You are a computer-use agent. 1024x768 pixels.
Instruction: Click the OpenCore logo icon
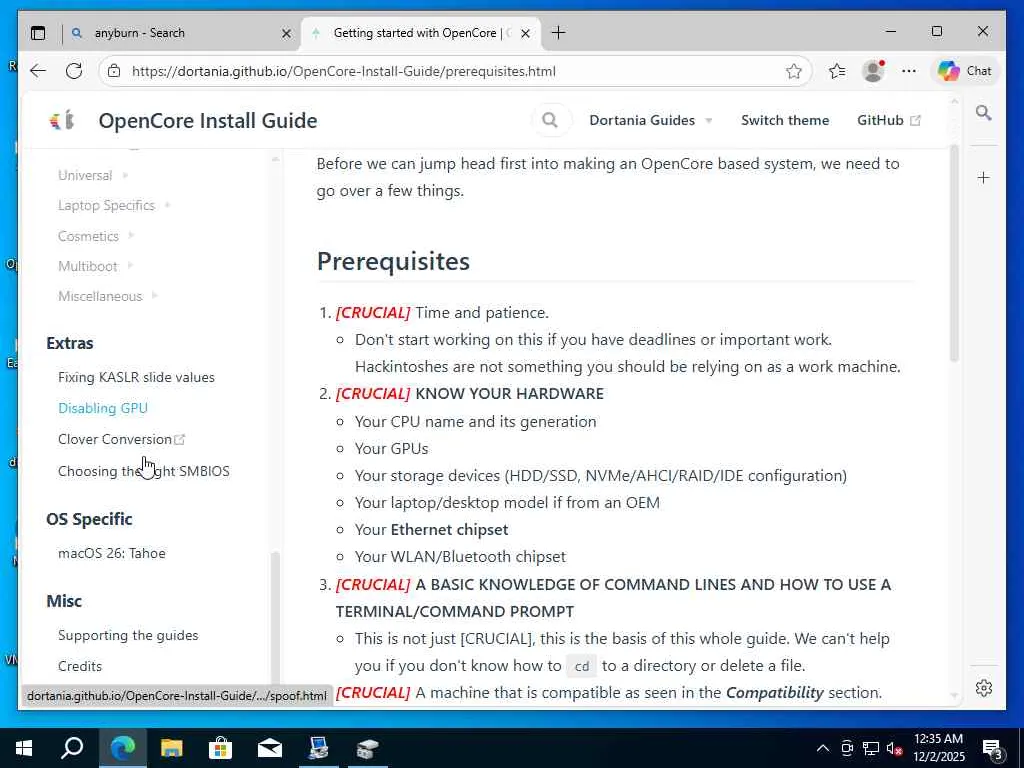[62, 120]
